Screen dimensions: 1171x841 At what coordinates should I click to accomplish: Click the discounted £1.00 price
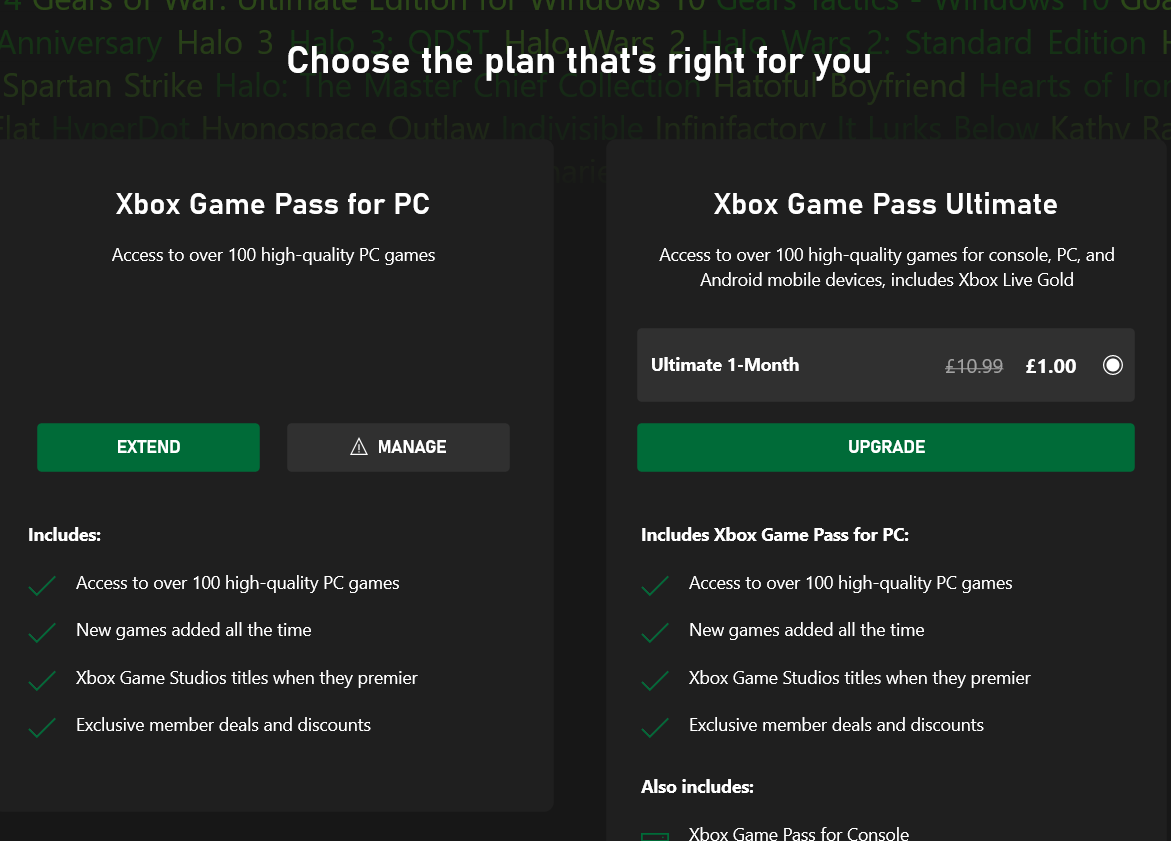click(1051, 366)
